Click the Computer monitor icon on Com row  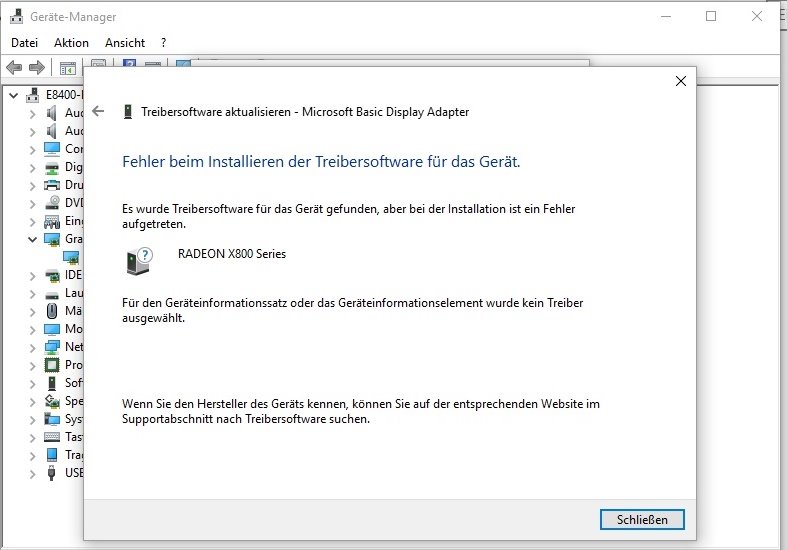(x=52, y=149)
